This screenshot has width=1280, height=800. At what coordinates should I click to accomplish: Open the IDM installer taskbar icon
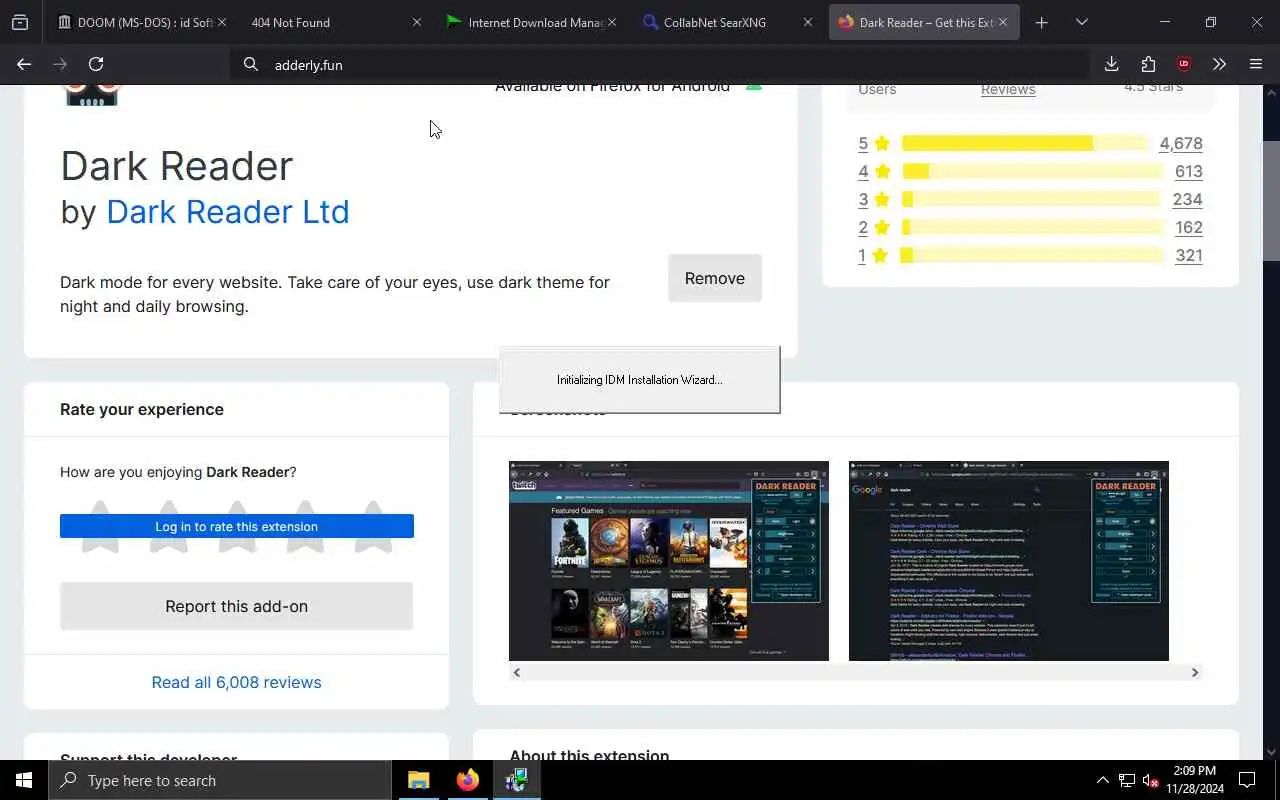coord(516,780)
